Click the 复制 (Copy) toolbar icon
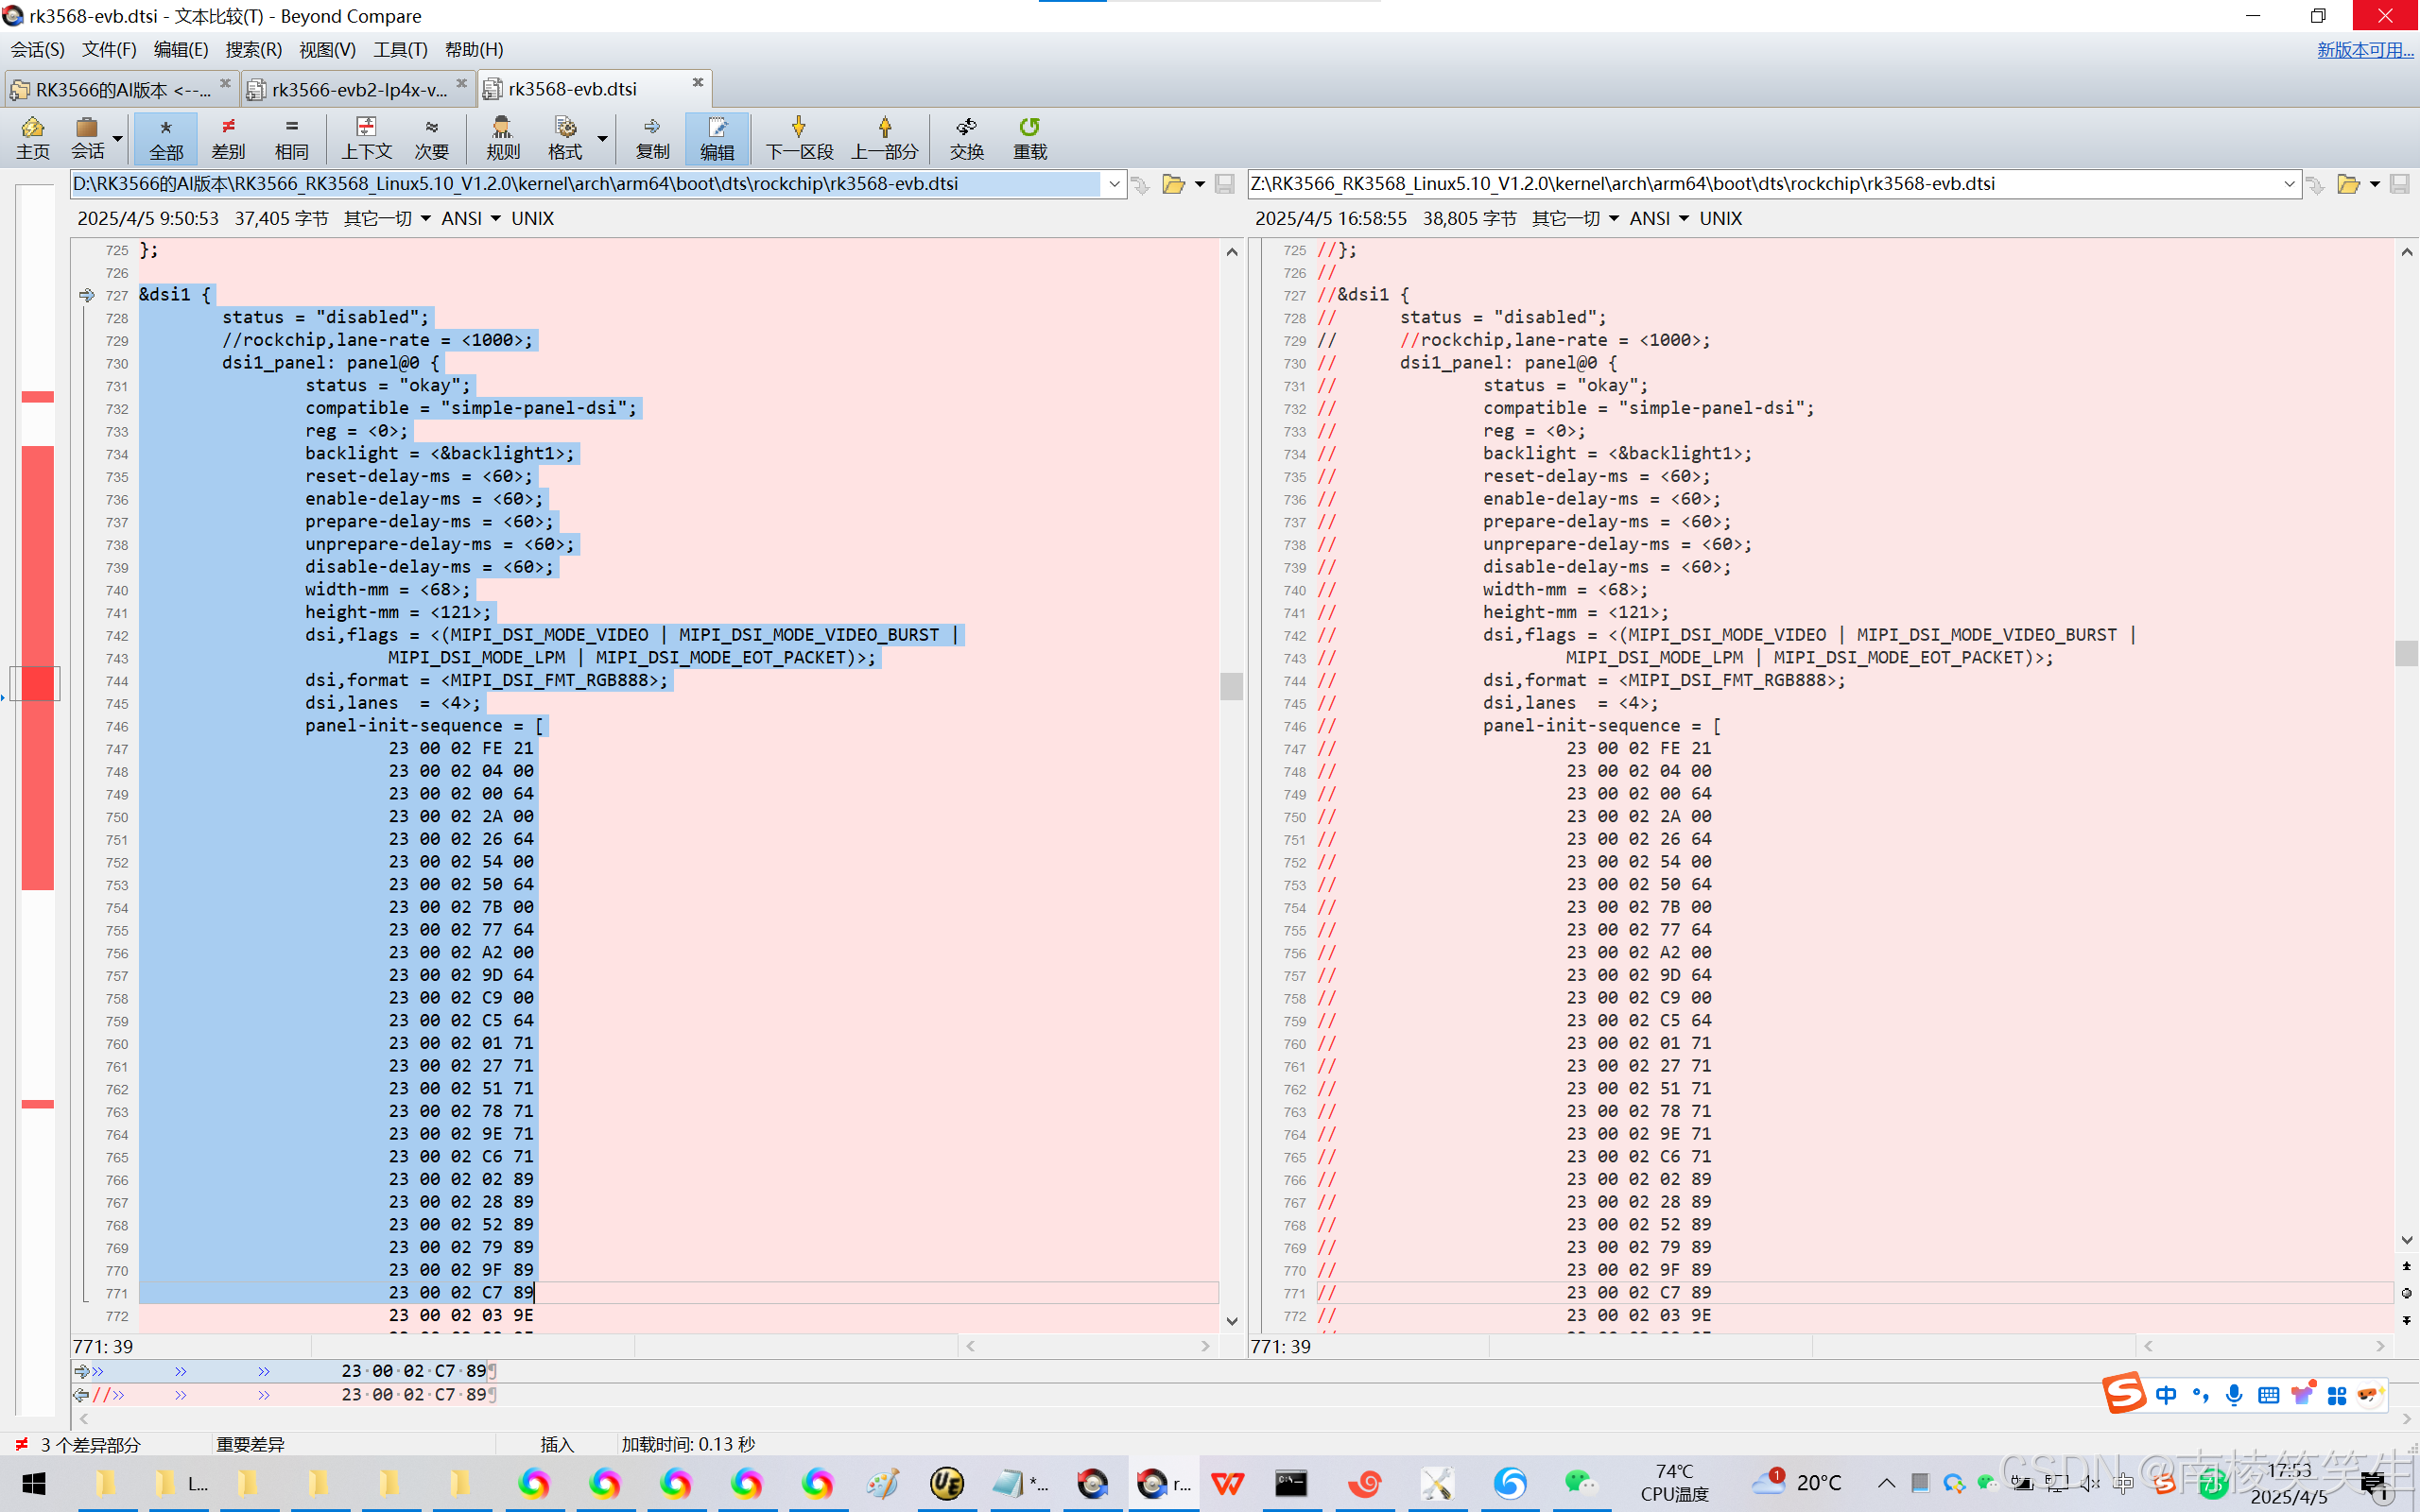The image size is (2420, 1512). [652, 138]
